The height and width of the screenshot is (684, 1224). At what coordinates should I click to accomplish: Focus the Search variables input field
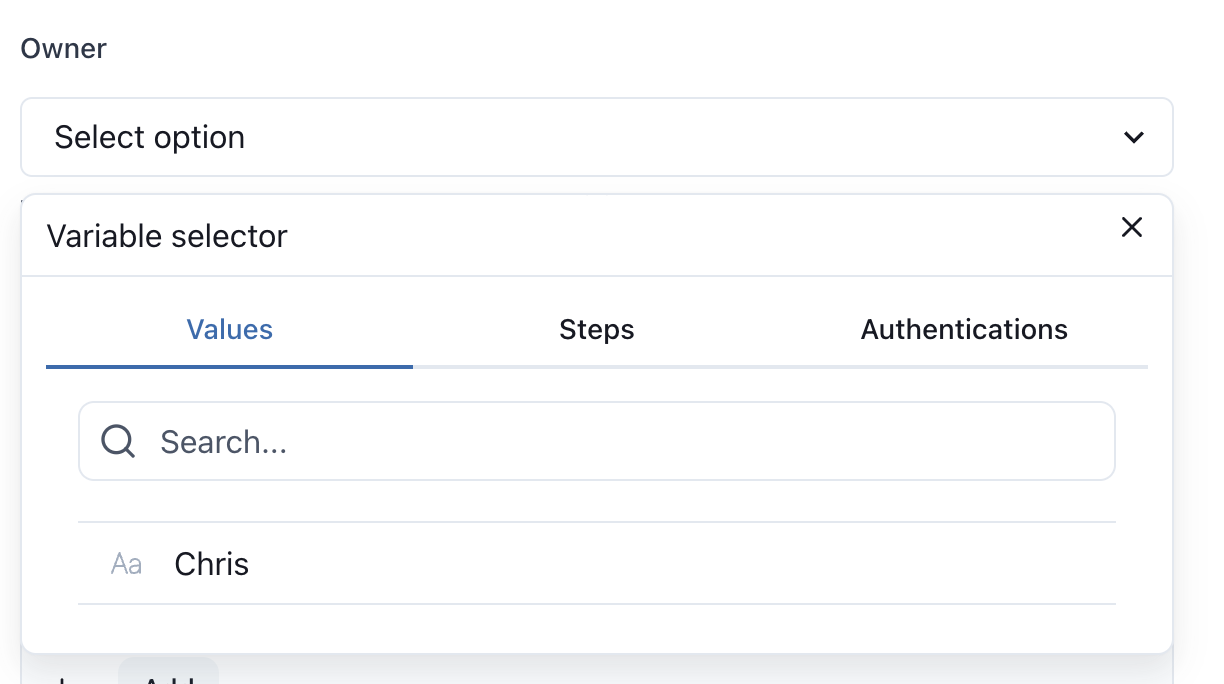click(x=596, y=441)
